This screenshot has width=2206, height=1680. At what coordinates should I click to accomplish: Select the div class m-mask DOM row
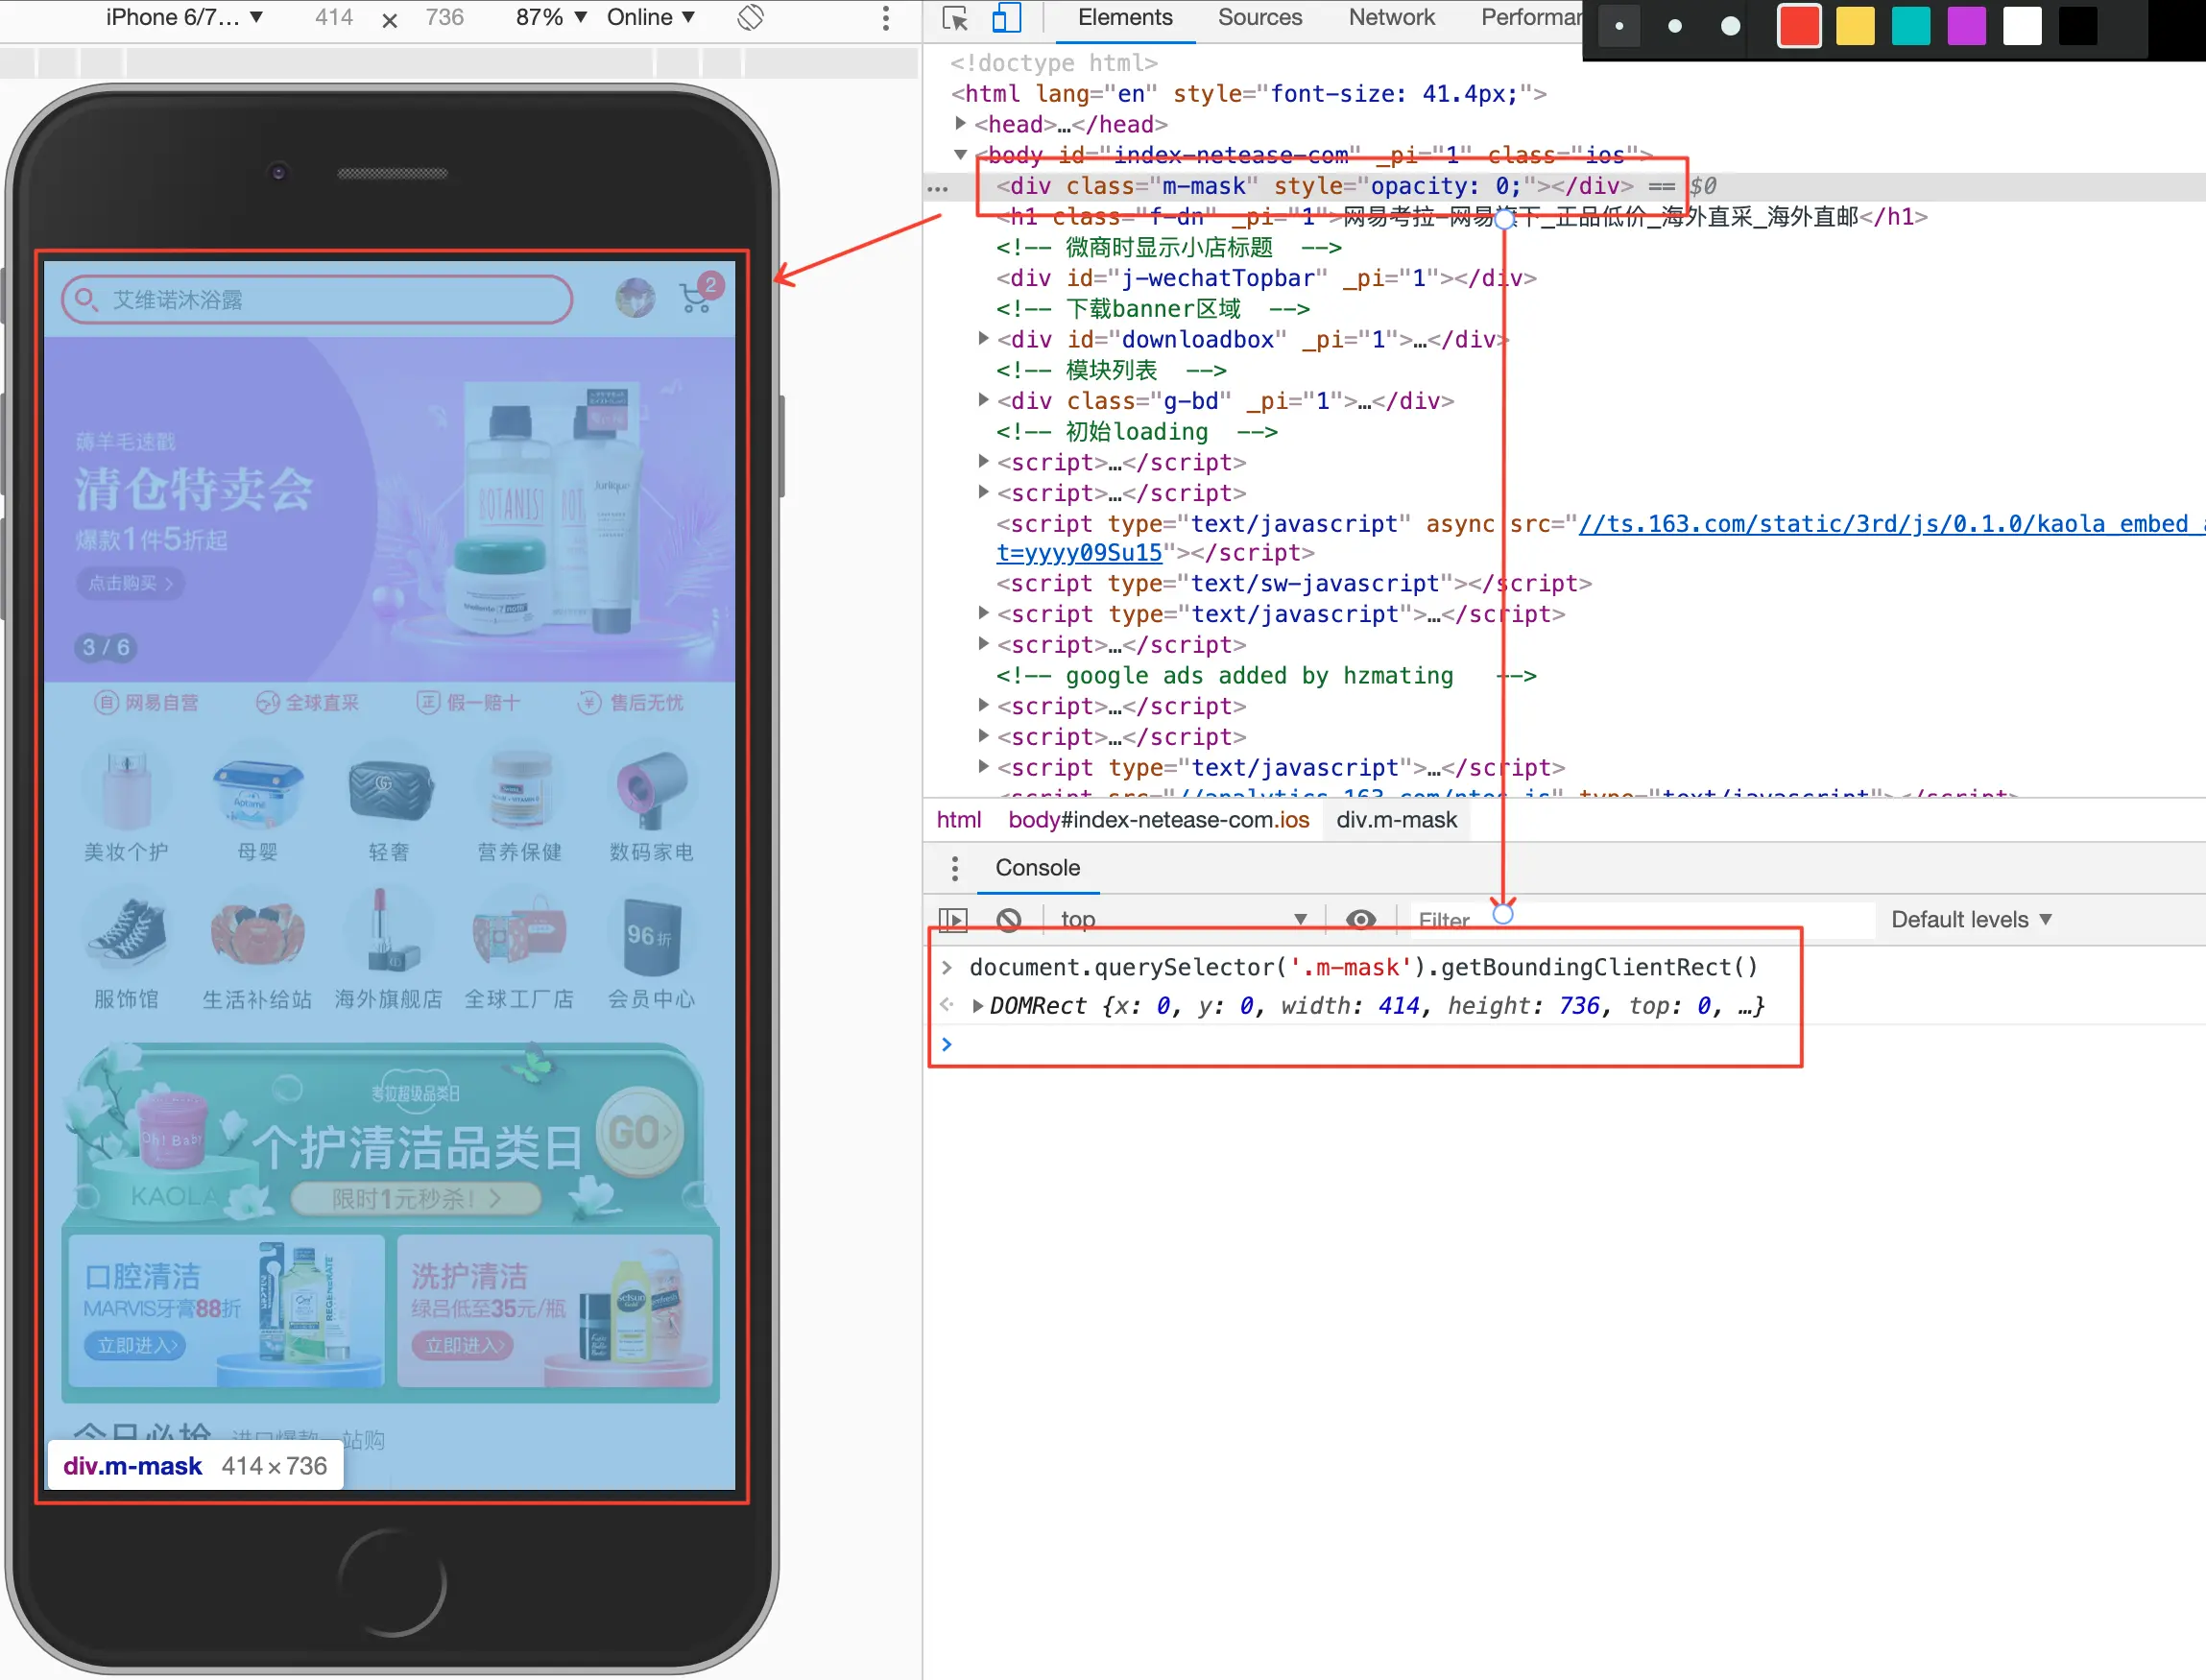click(x=1564, y=186)
